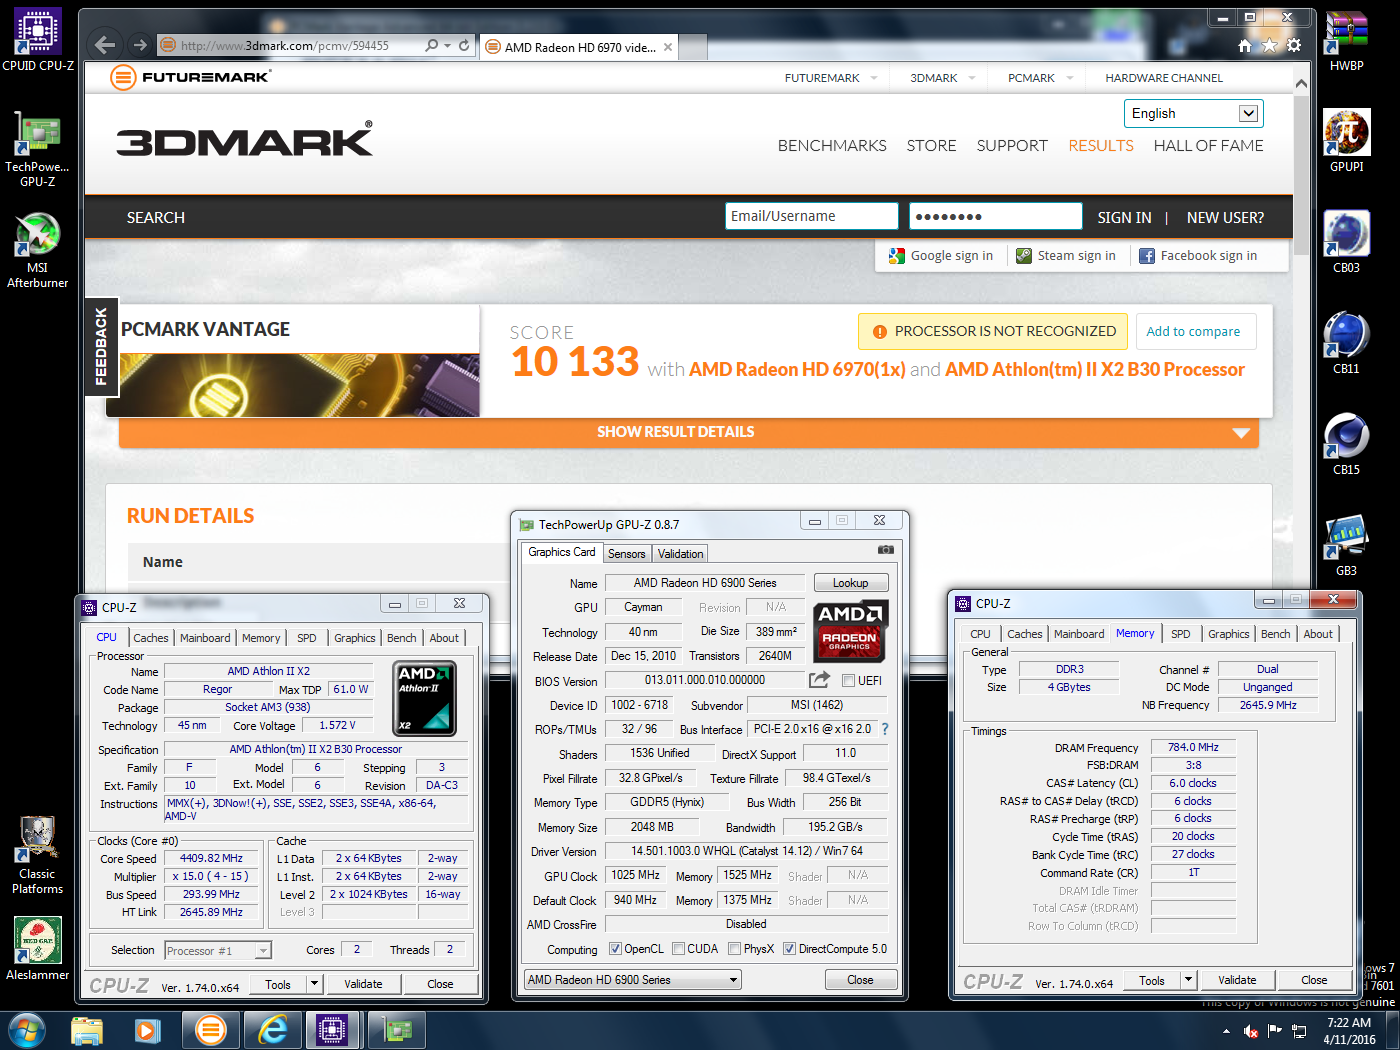Open HALL OF FAME navigation item

pos(1208,145)
